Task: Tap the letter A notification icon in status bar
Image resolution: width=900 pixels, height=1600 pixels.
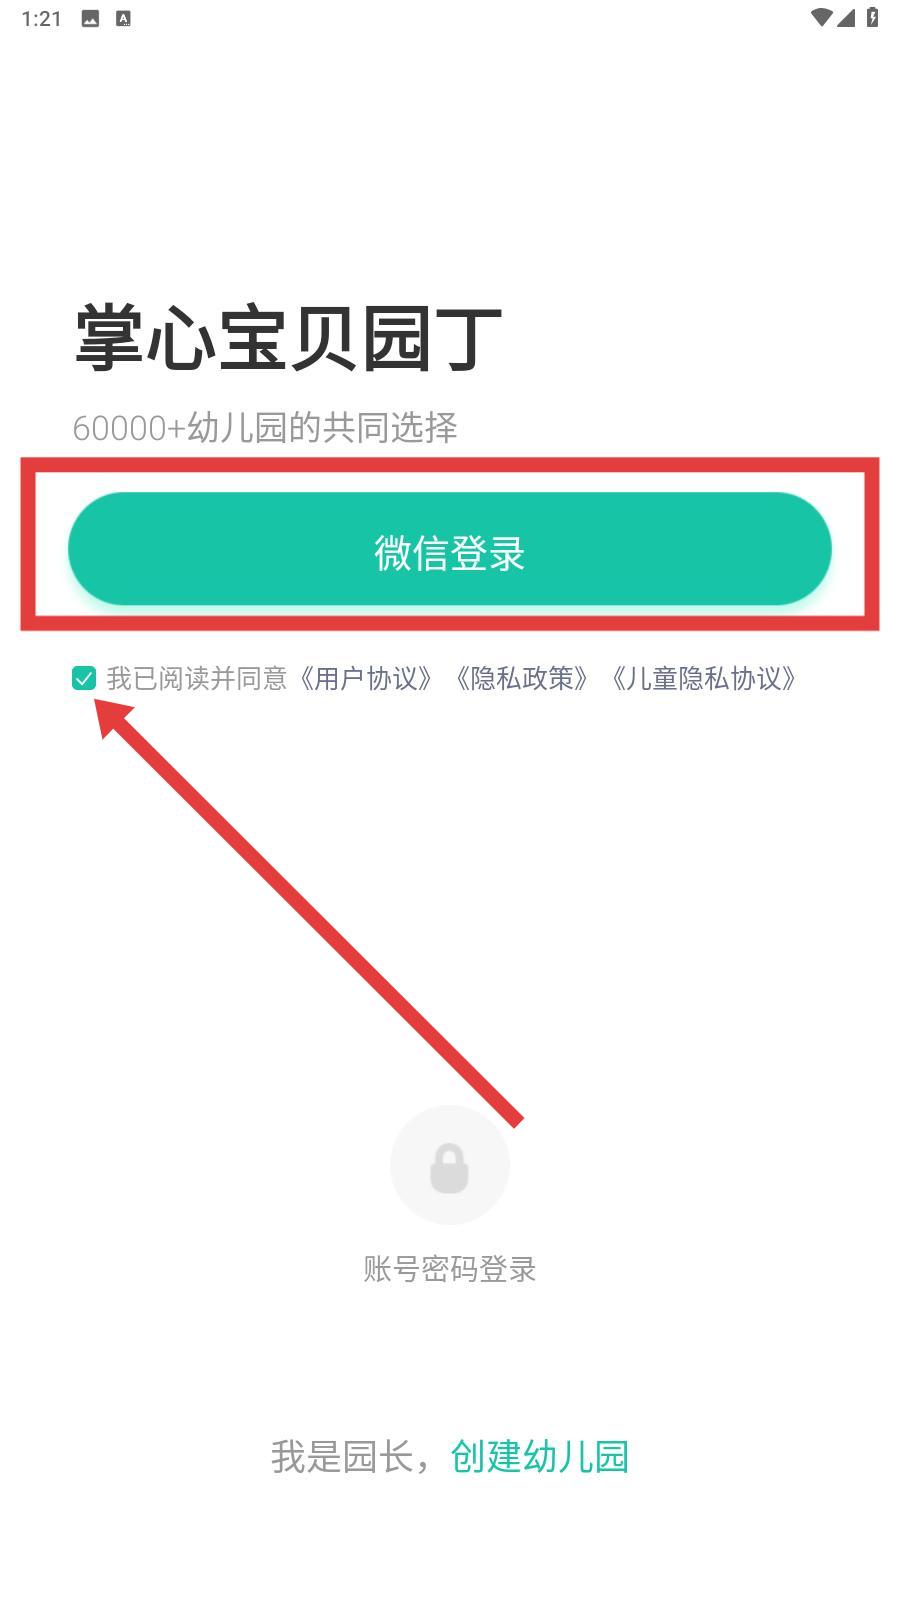Action: tap(123, 18)
